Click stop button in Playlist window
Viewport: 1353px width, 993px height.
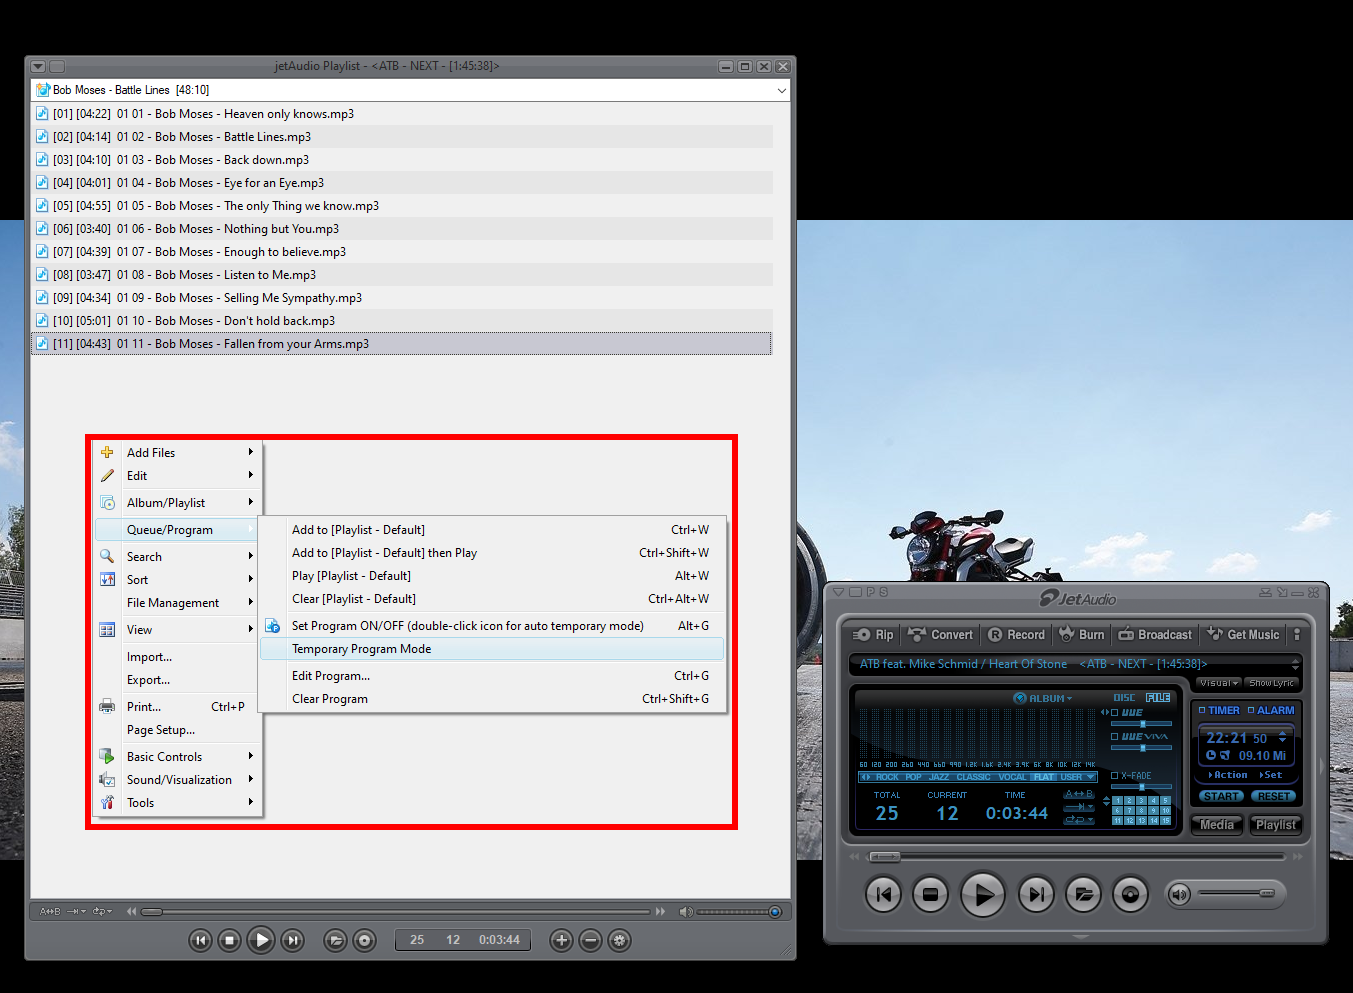tap(229, 940)
